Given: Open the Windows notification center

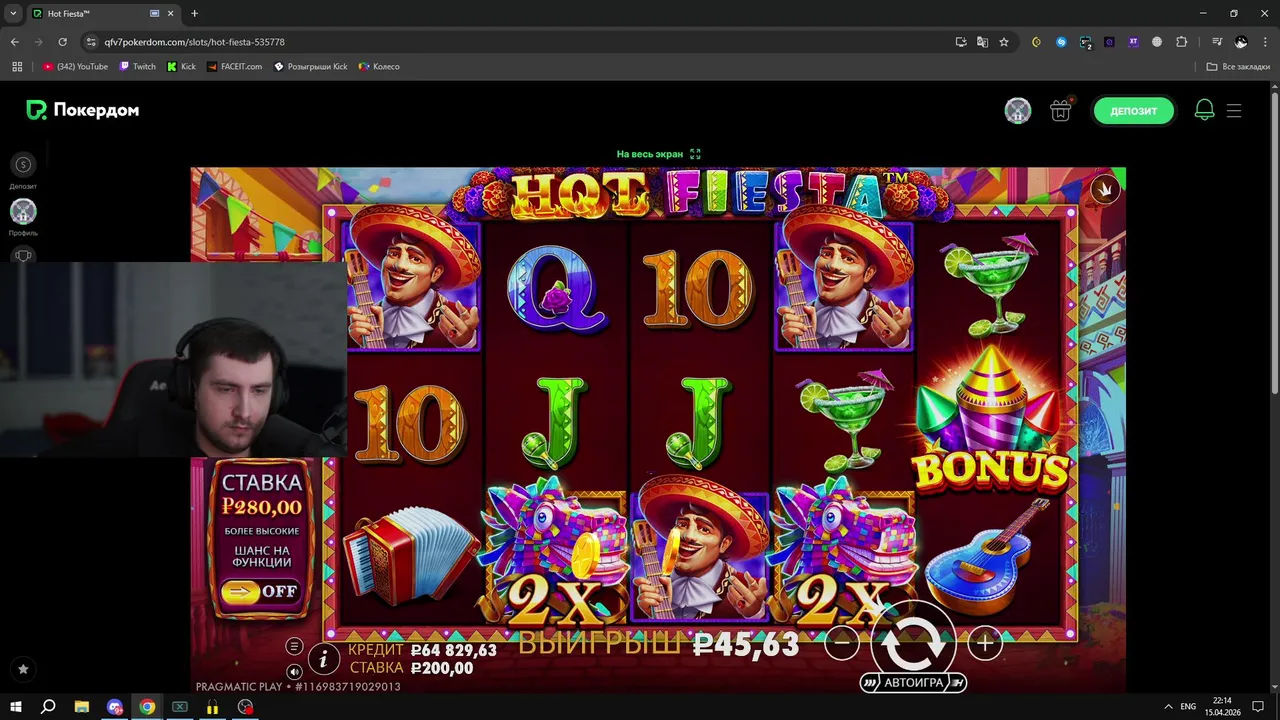Looking at the screenshot, I should pyautogui.click(x=1259, y=706).
